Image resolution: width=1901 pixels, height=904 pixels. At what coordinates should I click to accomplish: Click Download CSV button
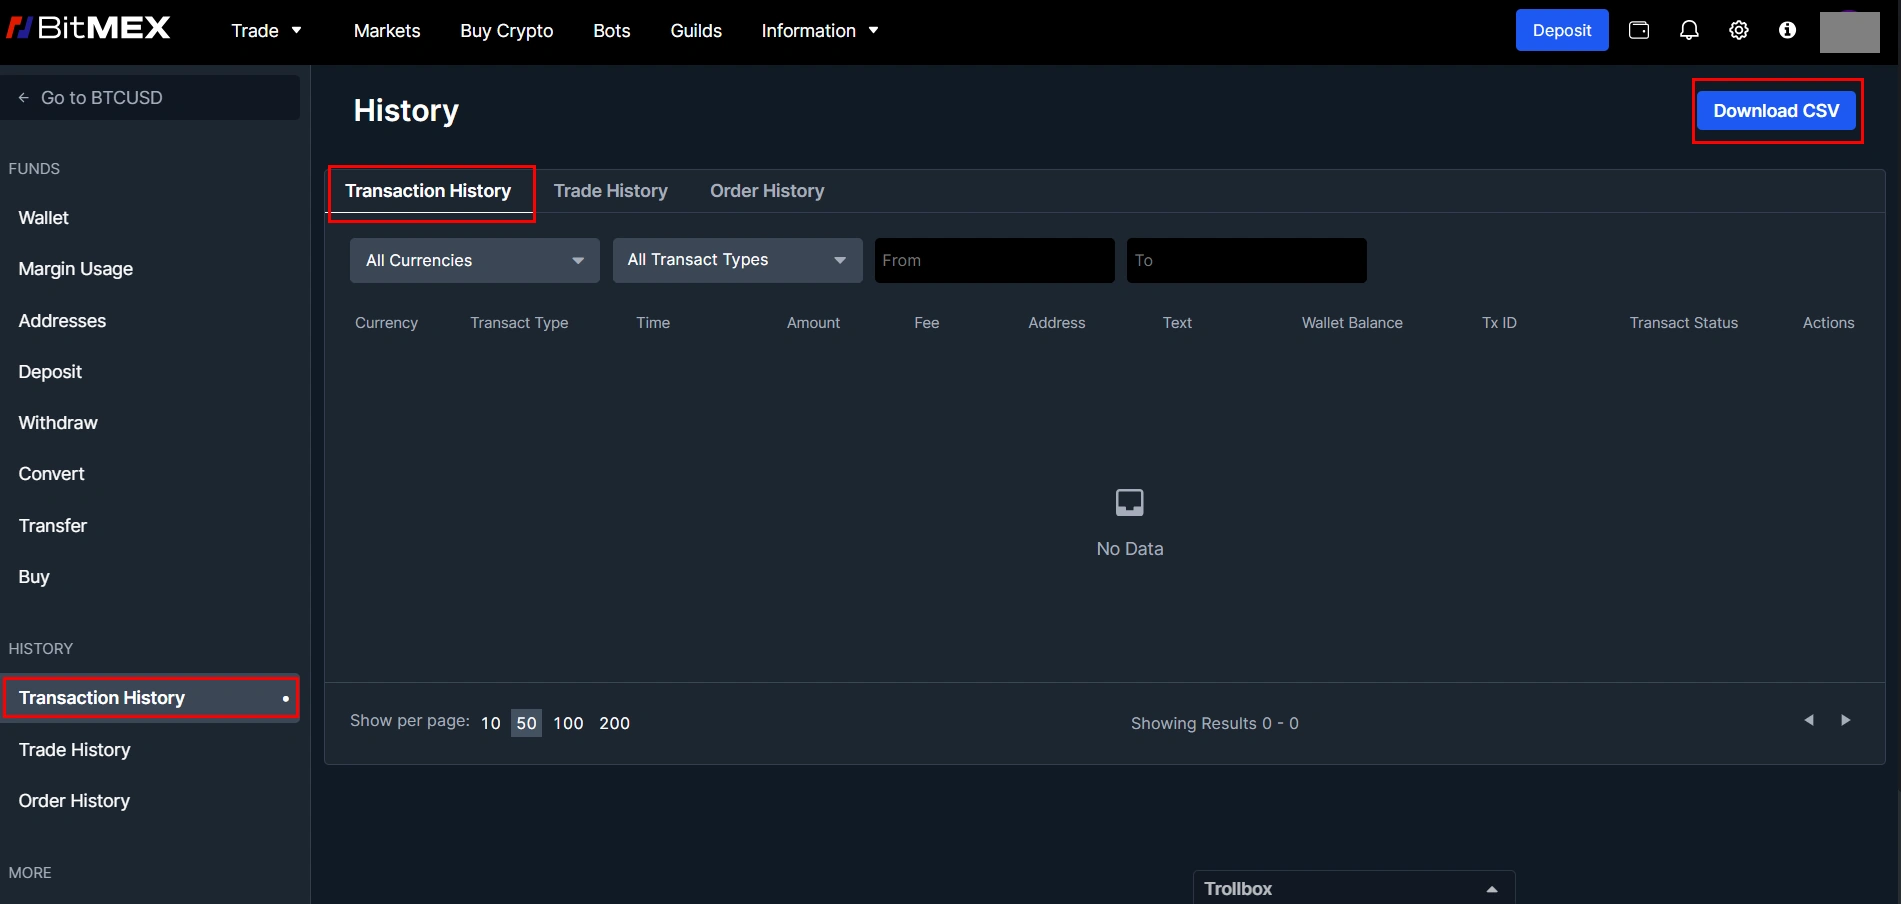[1776, 111]
